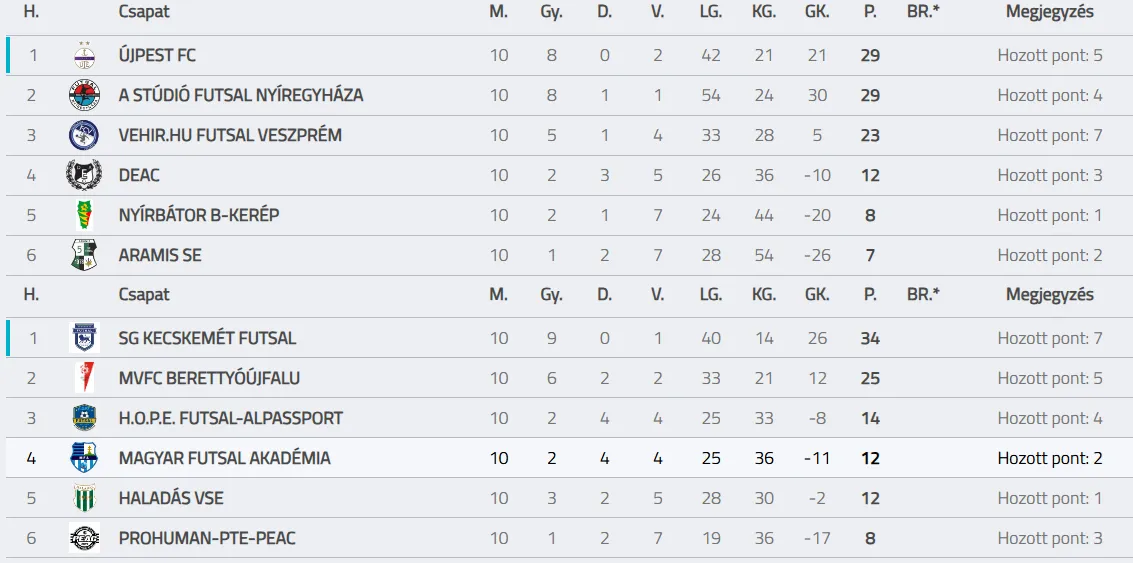Open the ÚJPEST FC team name link
The height and width of the screenshot is (563, 1133).
(x=157, y=56)
